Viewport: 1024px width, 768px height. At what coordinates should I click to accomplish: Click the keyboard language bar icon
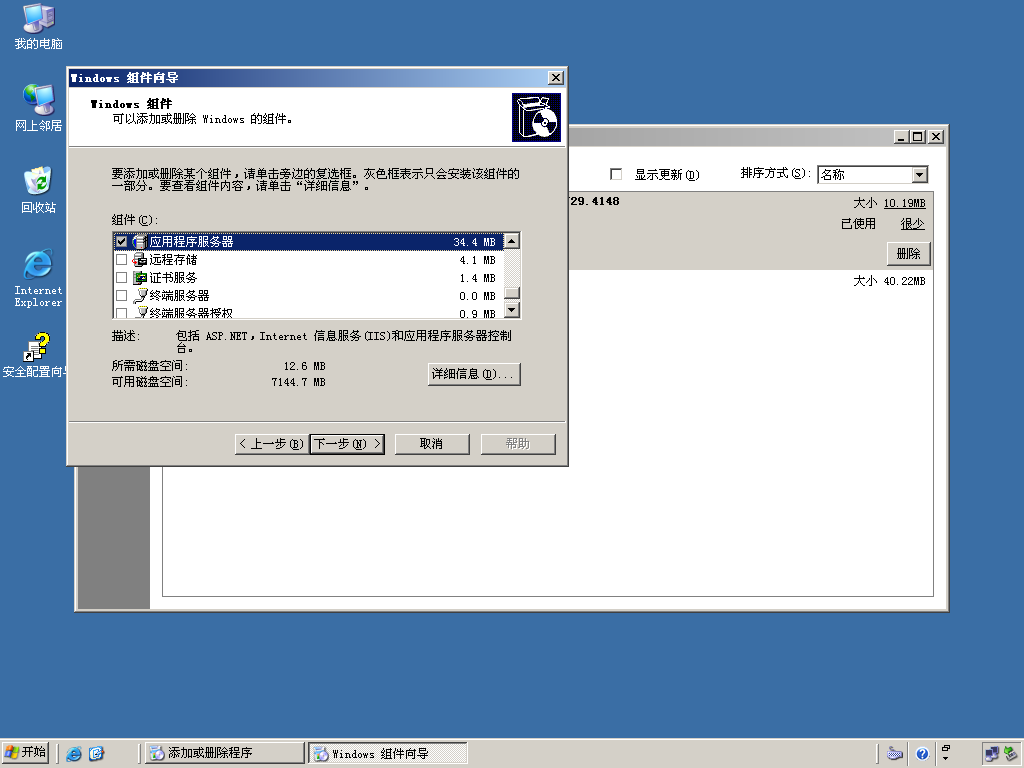tap(895, 754)
